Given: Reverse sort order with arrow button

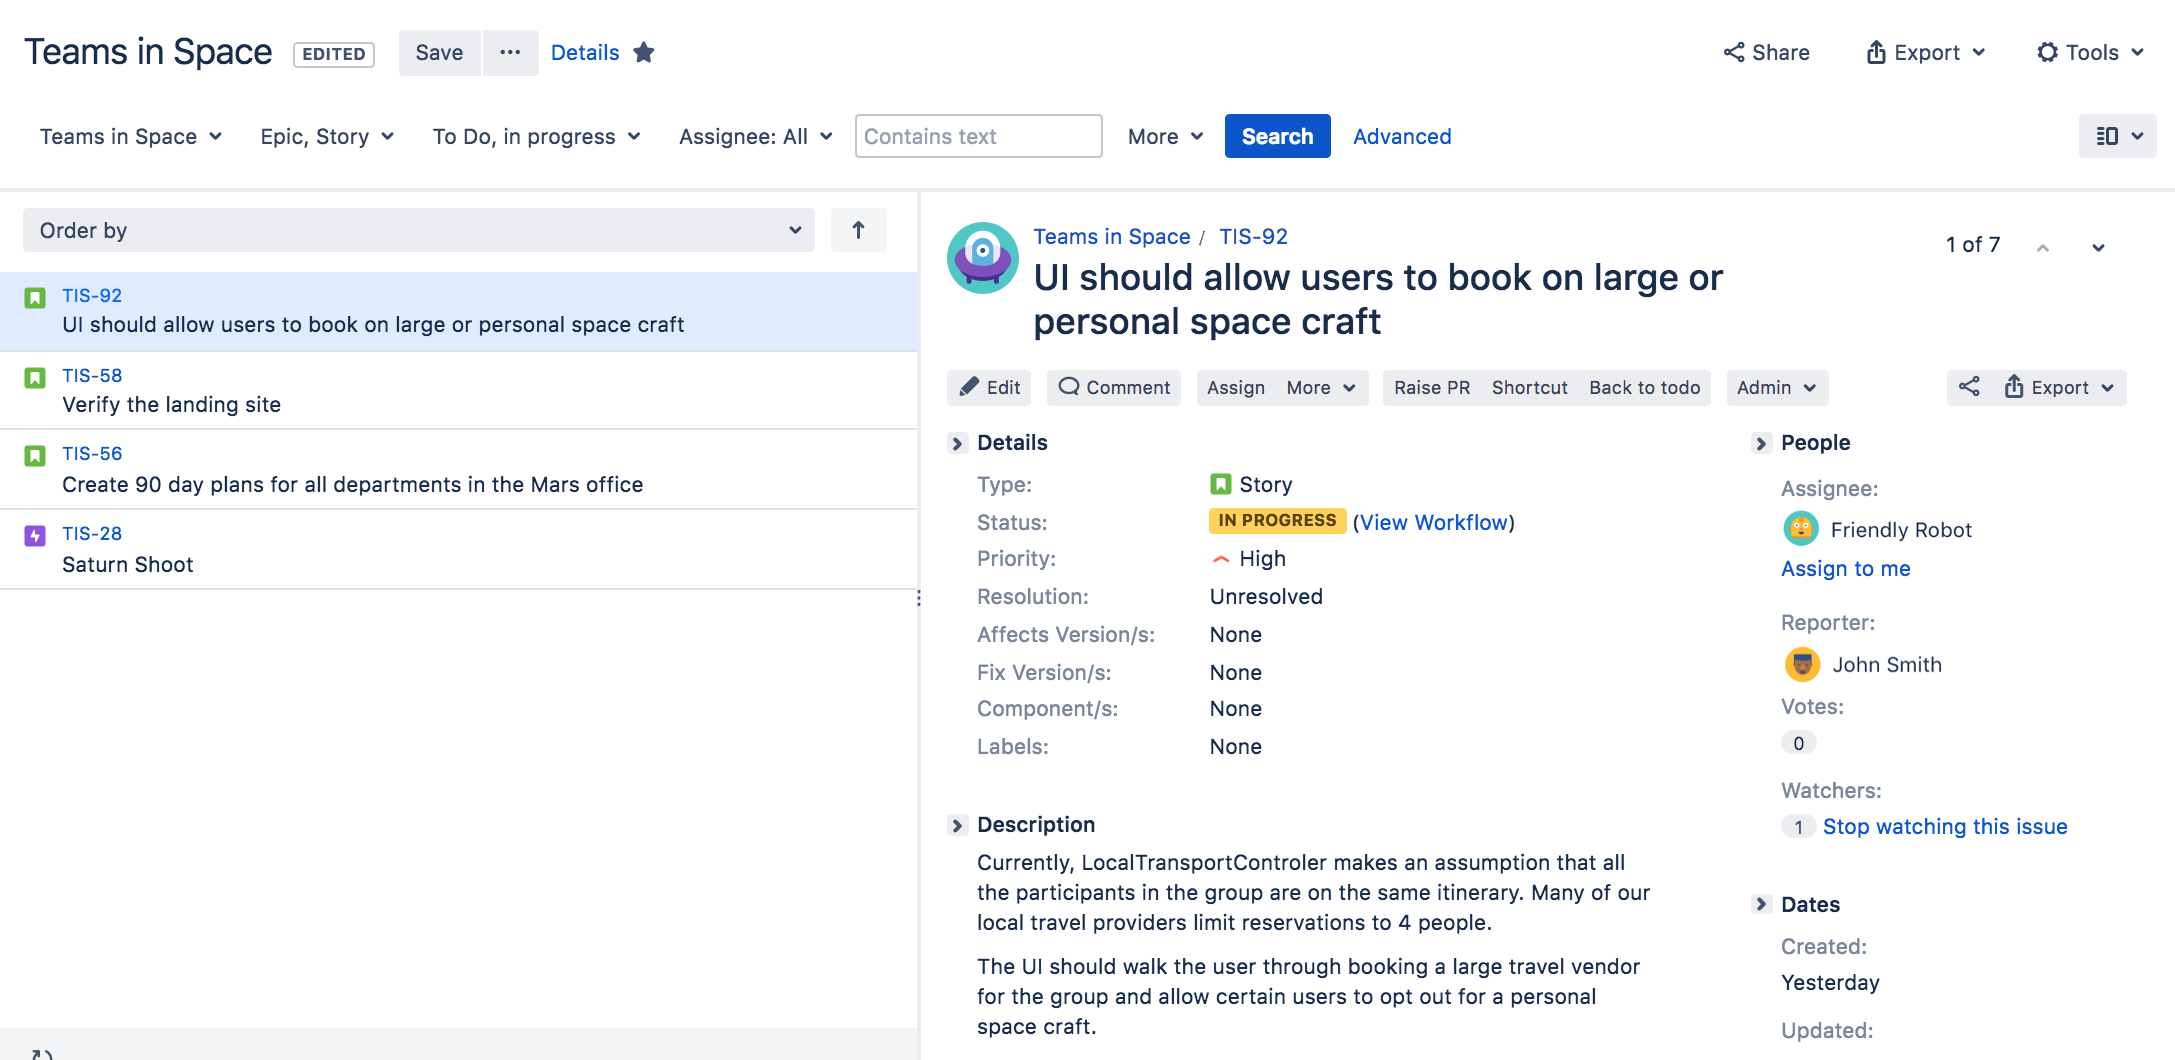Looking at the screenshot, I should [x=858, y=230].
